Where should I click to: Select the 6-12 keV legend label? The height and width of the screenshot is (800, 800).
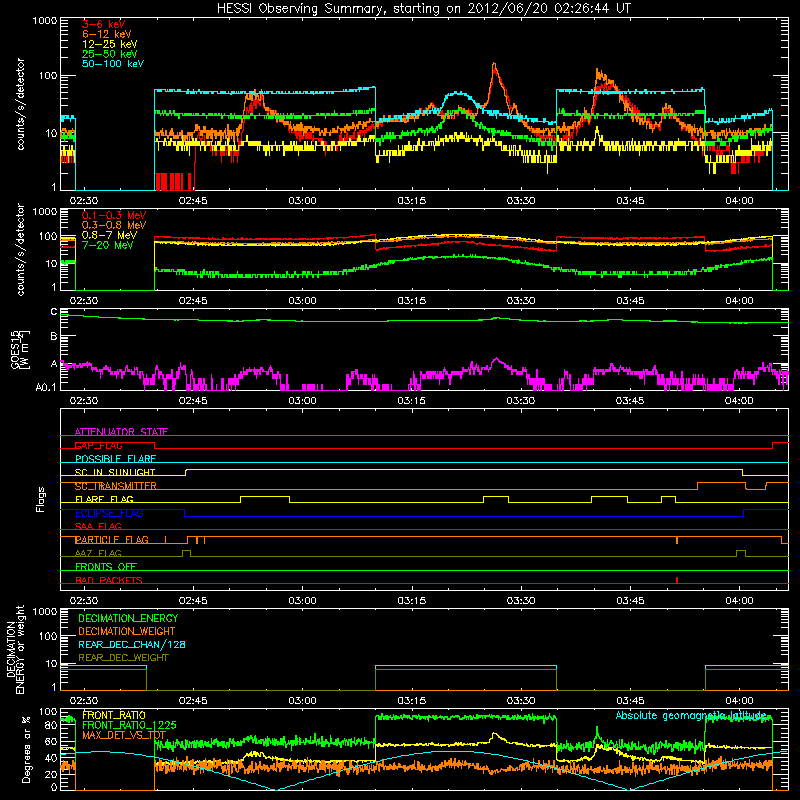107,34
